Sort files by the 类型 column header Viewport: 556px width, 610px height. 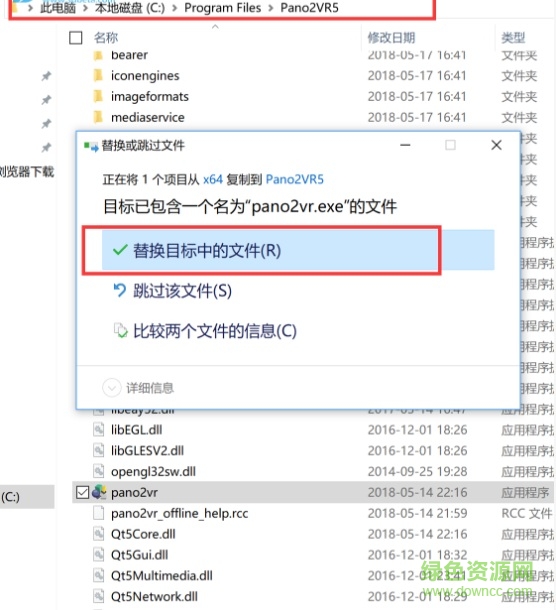pos(513,38)
